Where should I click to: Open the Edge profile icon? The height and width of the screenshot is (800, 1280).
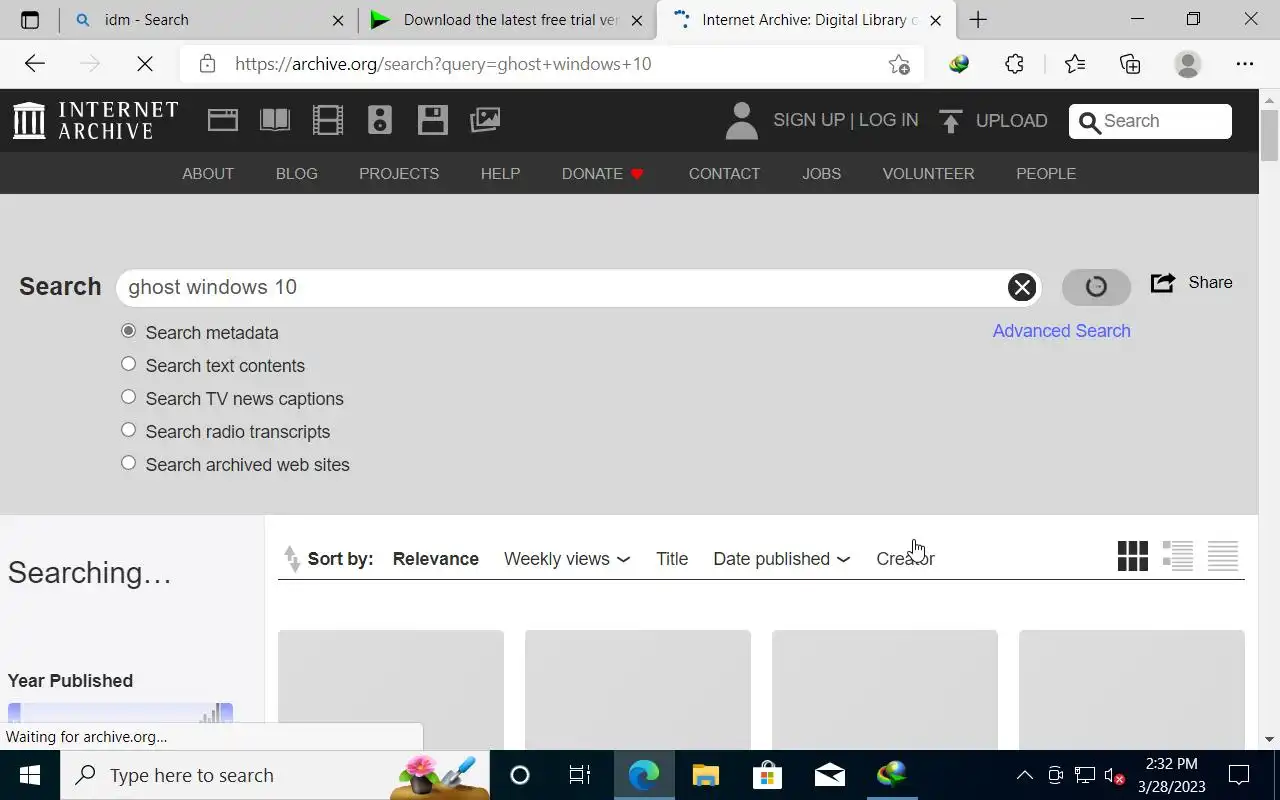click(1188, 64)
